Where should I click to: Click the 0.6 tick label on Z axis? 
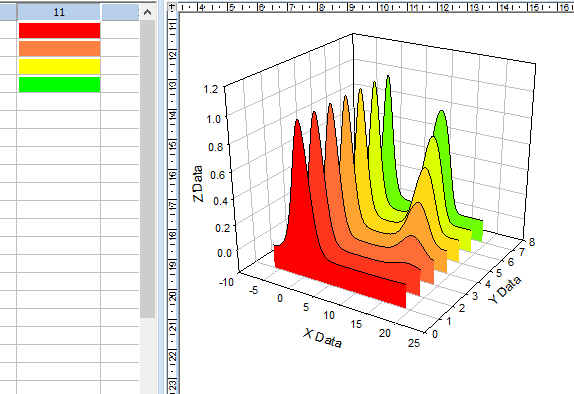(x=217, y=175)
